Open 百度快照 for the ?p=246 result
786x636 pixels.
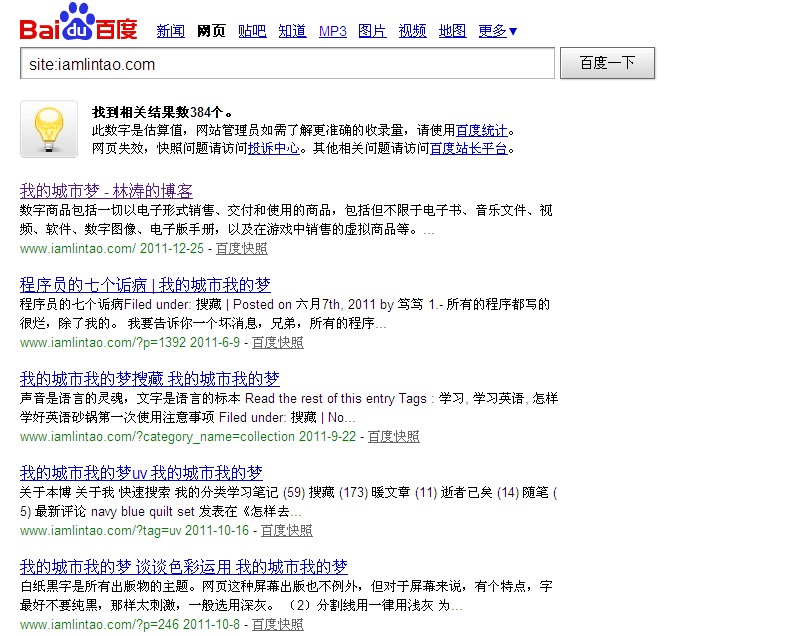[x=278, y=624]
